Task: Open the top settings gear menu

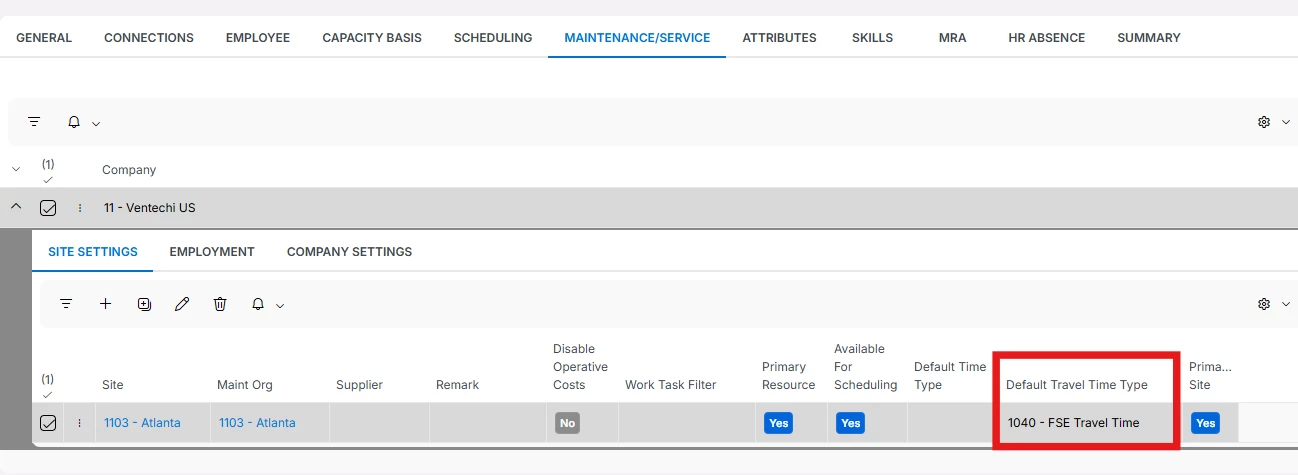Action: point(1264,122)
